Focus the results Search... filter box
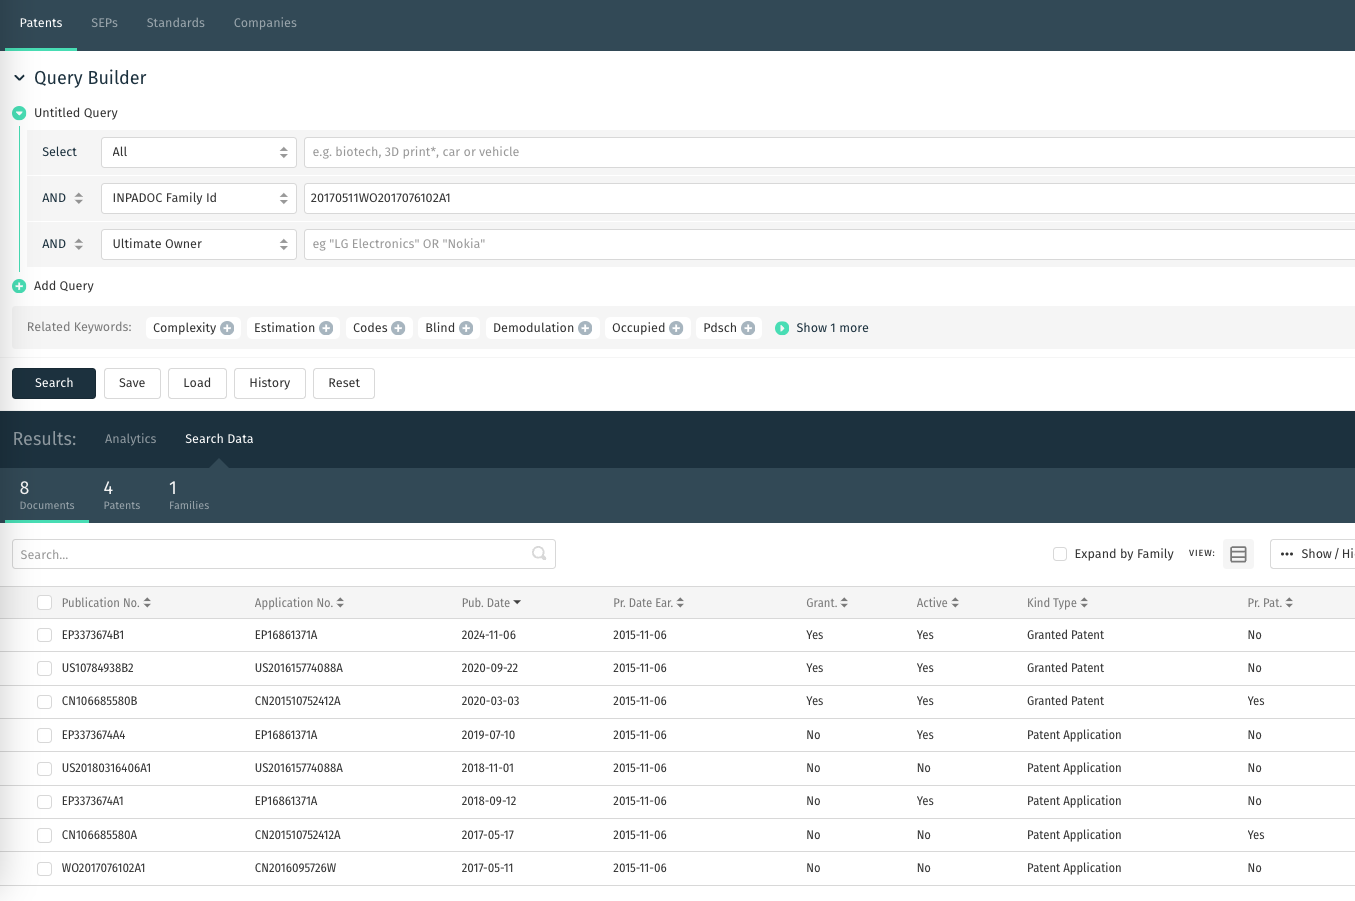The image size is (1355, 901). [x=284, y=554]
